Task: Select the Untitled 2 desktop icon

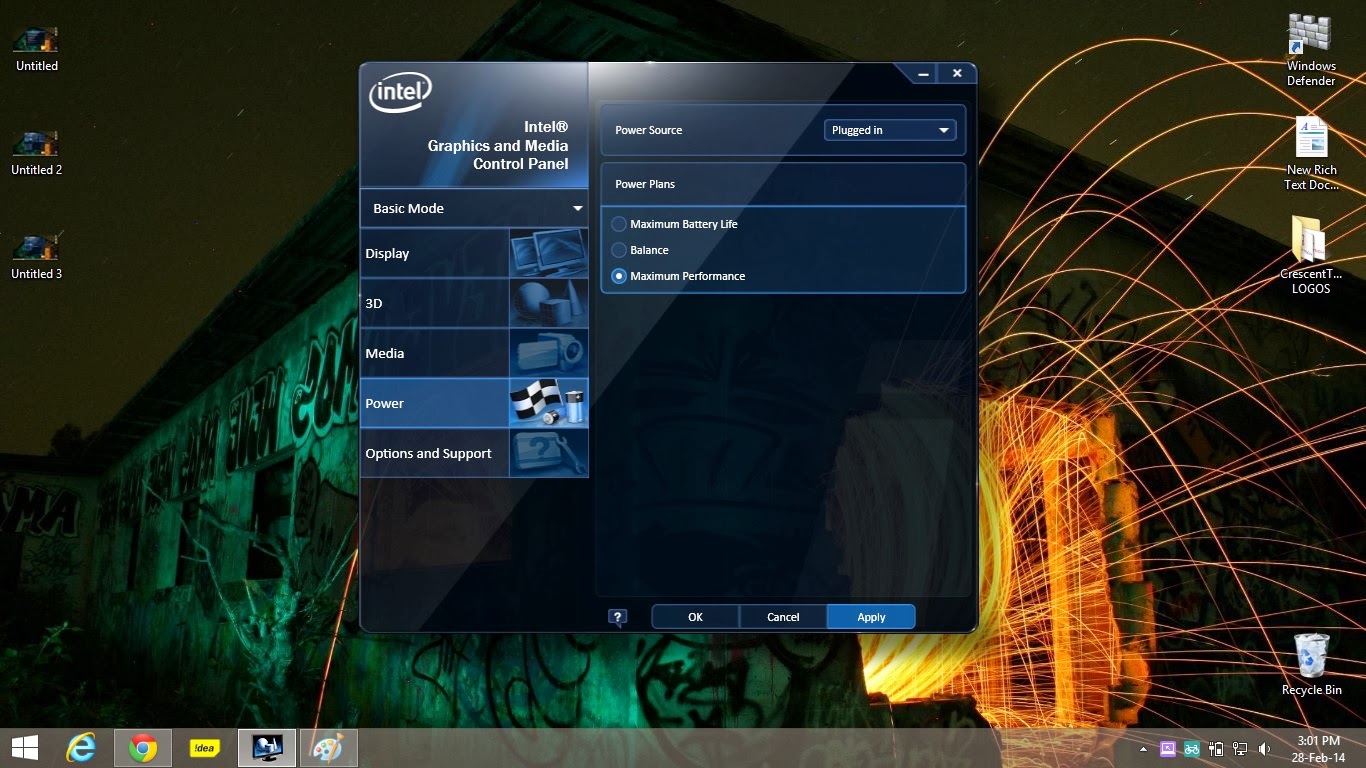Action: [36, 152]
